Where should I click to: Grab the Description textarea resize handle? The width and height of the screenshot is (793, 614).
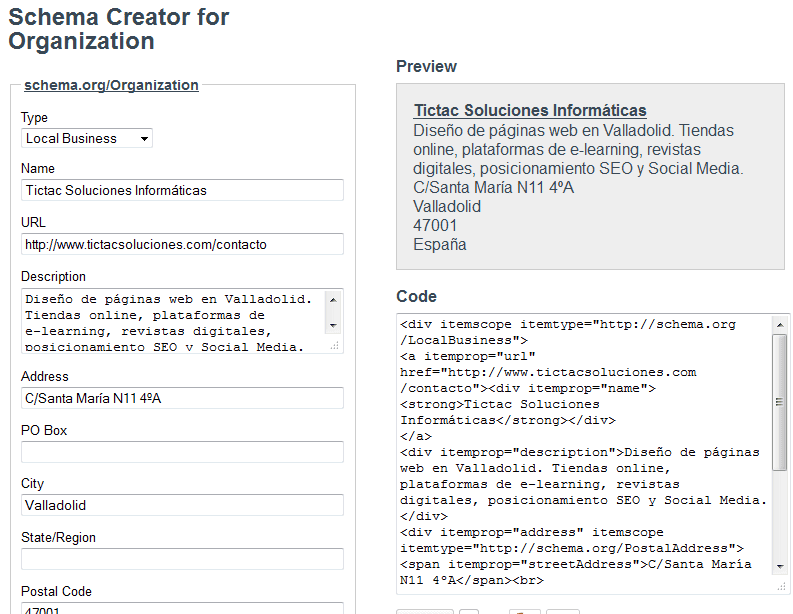click(335, 346)
